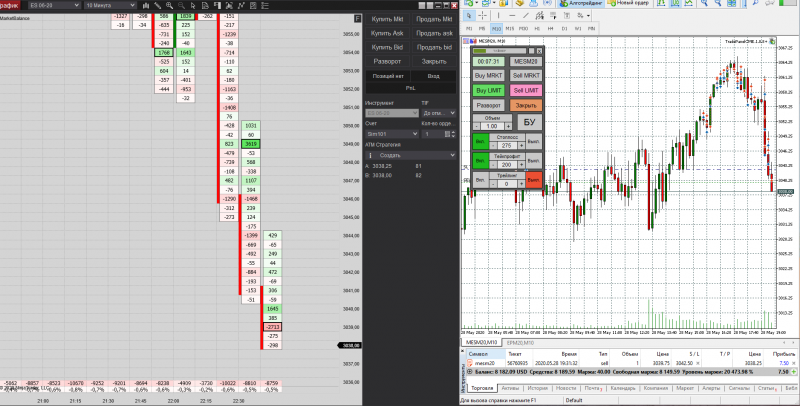The width and height of the screenshot is (800, 406).
Task: Switch to H1 timeframe
Action: click(537, 29)
